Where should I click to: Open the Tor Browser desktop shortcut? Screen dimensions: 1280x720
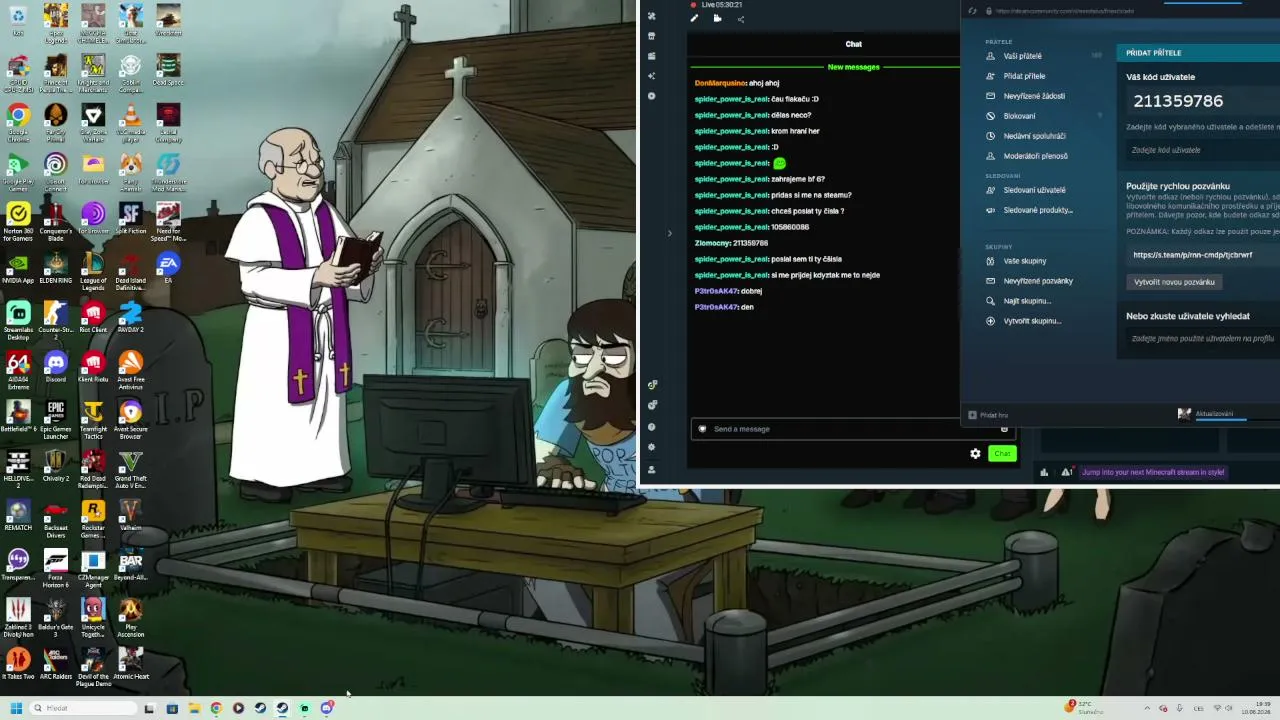93,219
